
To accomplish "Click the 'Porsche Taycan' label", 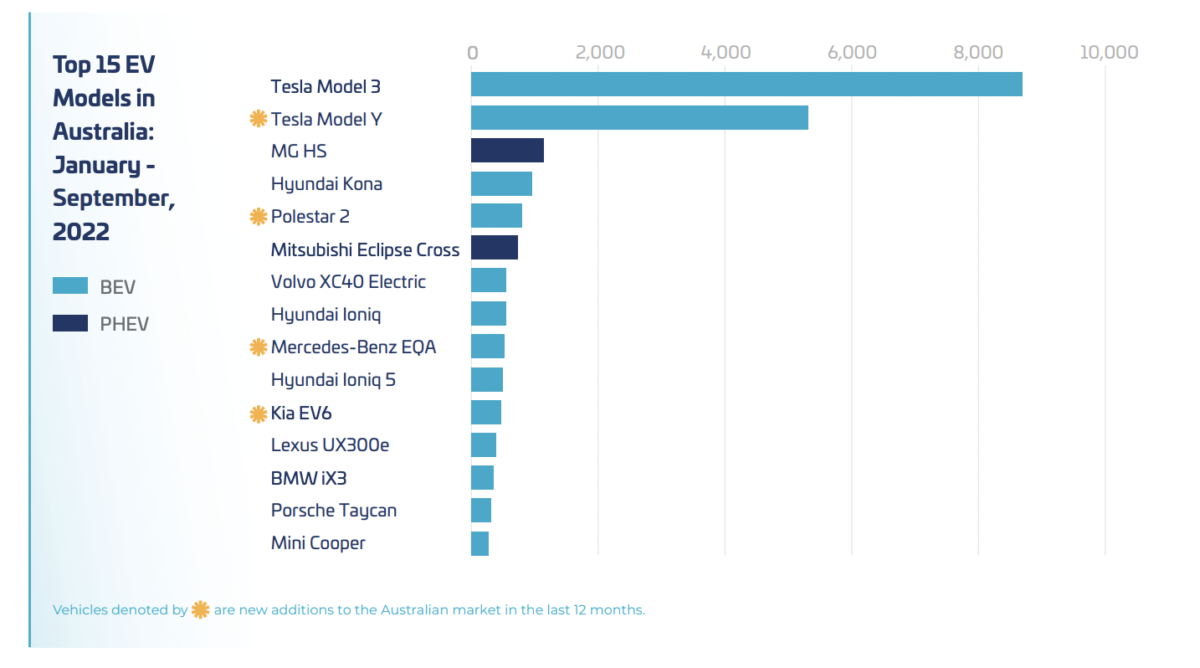I will 334,511.
